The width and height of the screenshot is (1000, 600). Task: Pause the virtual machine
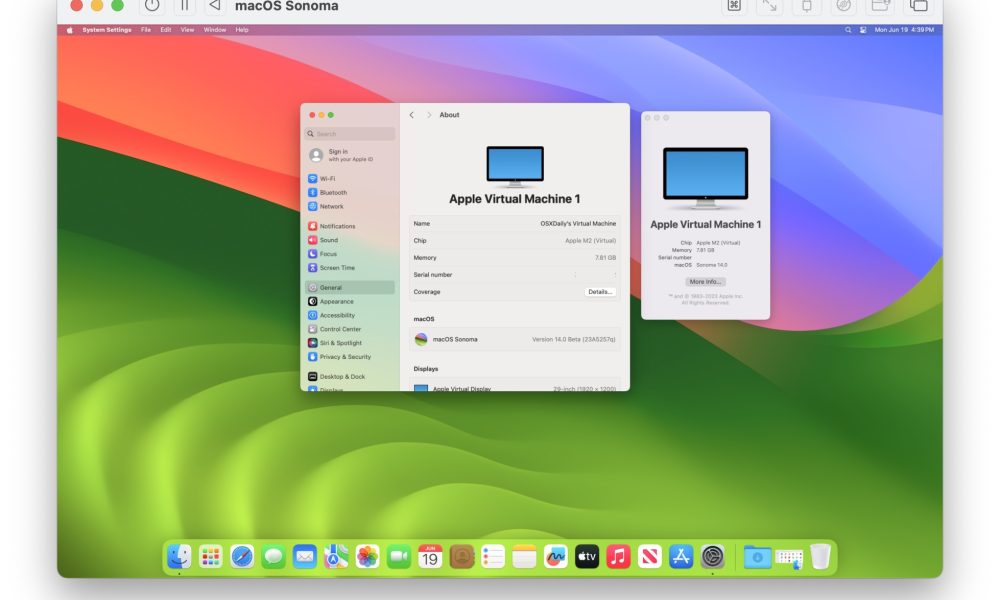click(184, 6)
